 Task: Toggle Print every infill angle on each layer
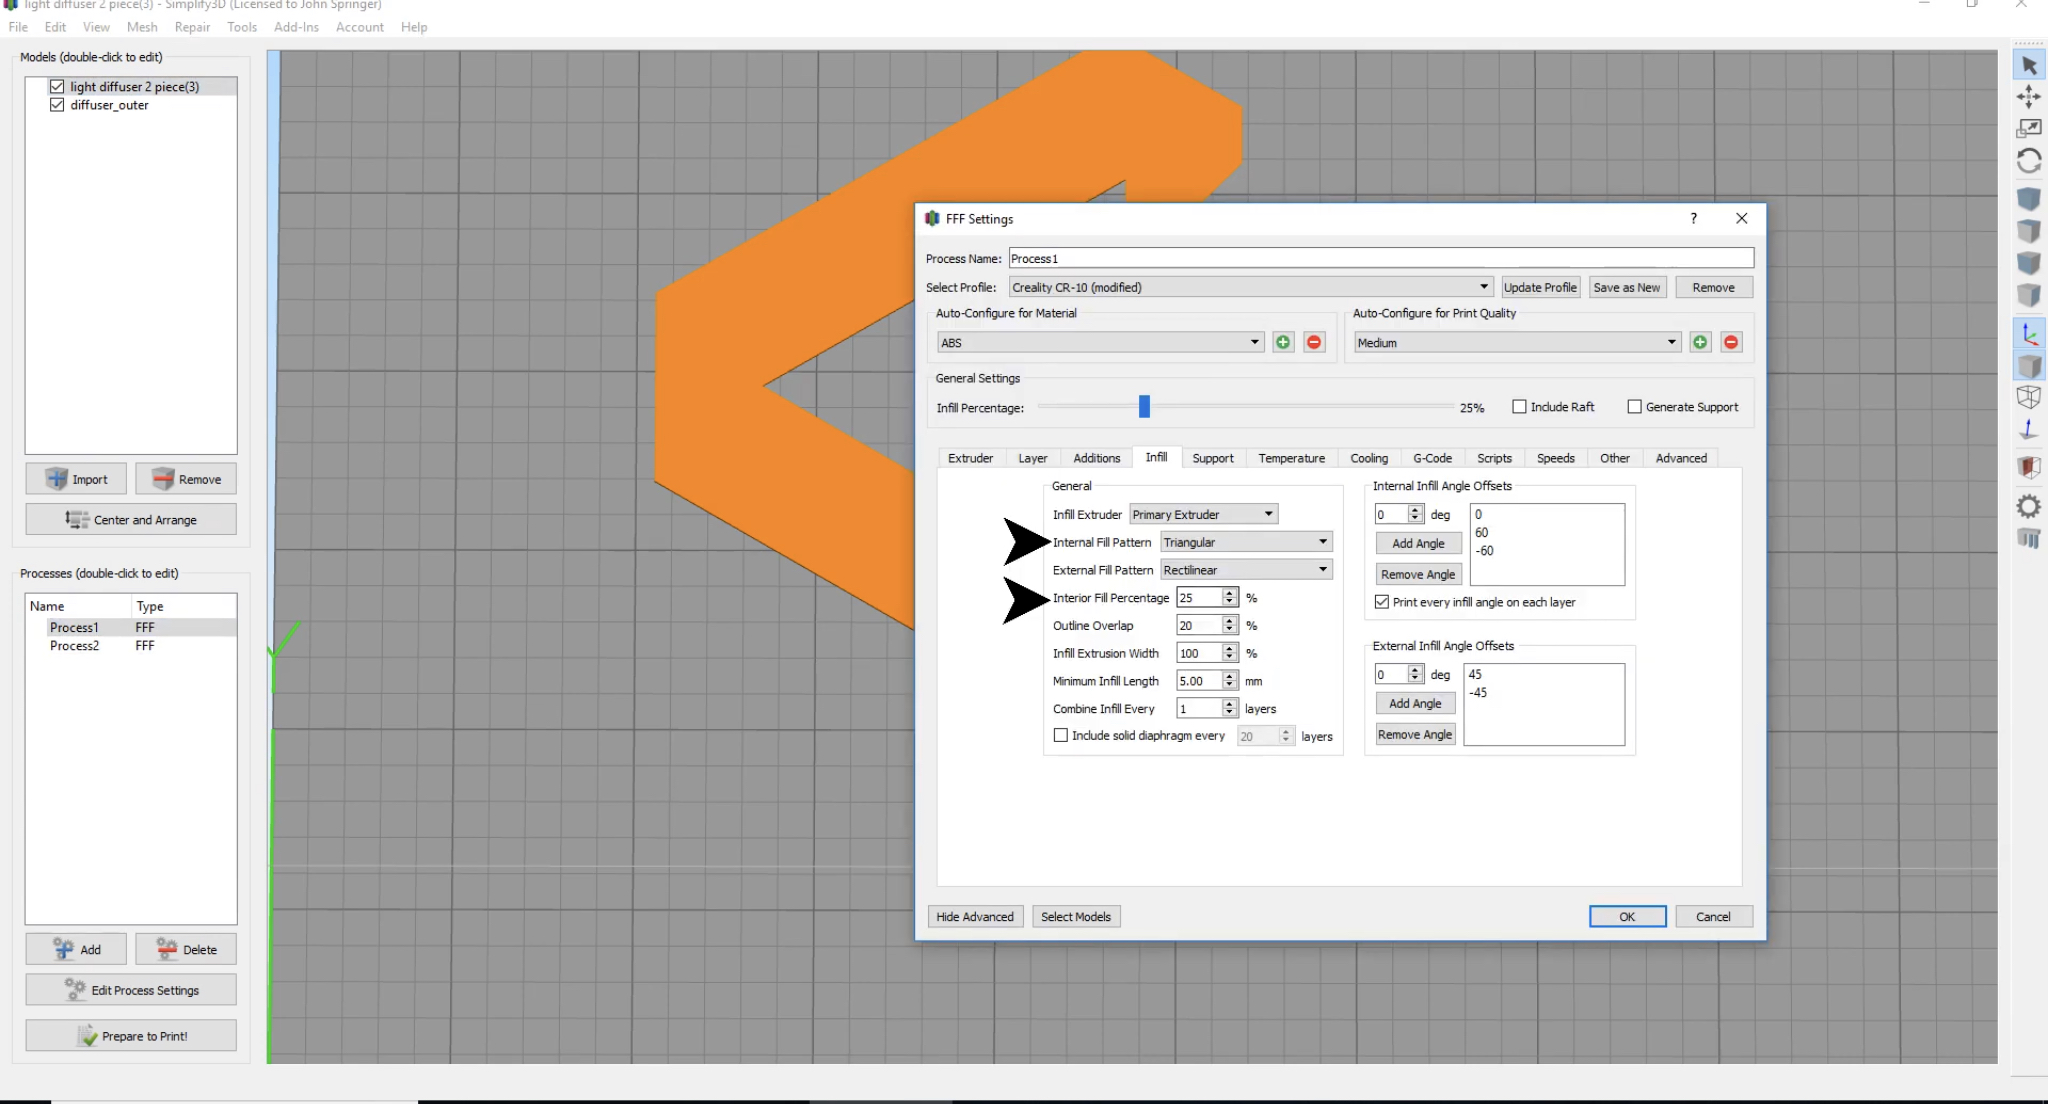pos(1382,602)
